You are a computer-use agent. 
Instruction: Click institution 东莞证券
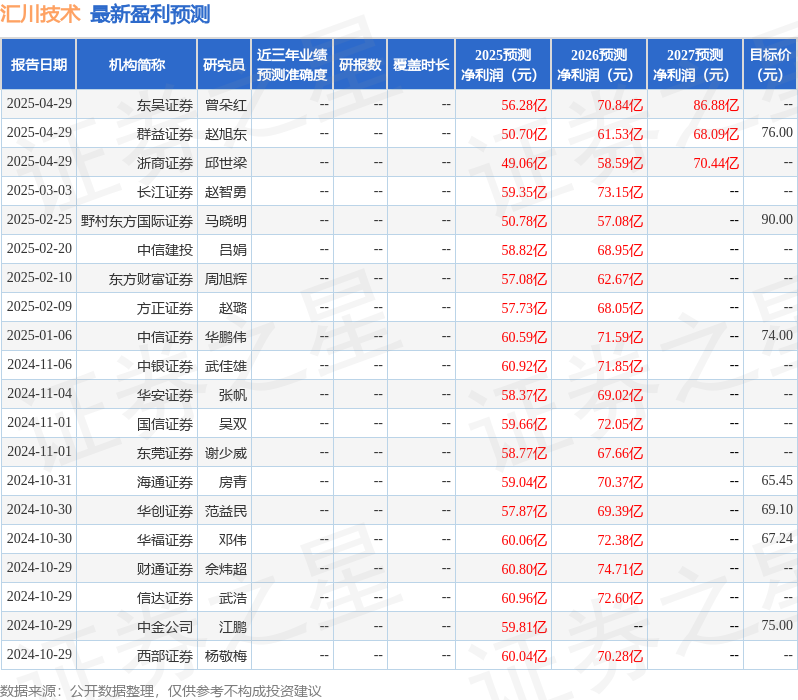pos(165,454)
